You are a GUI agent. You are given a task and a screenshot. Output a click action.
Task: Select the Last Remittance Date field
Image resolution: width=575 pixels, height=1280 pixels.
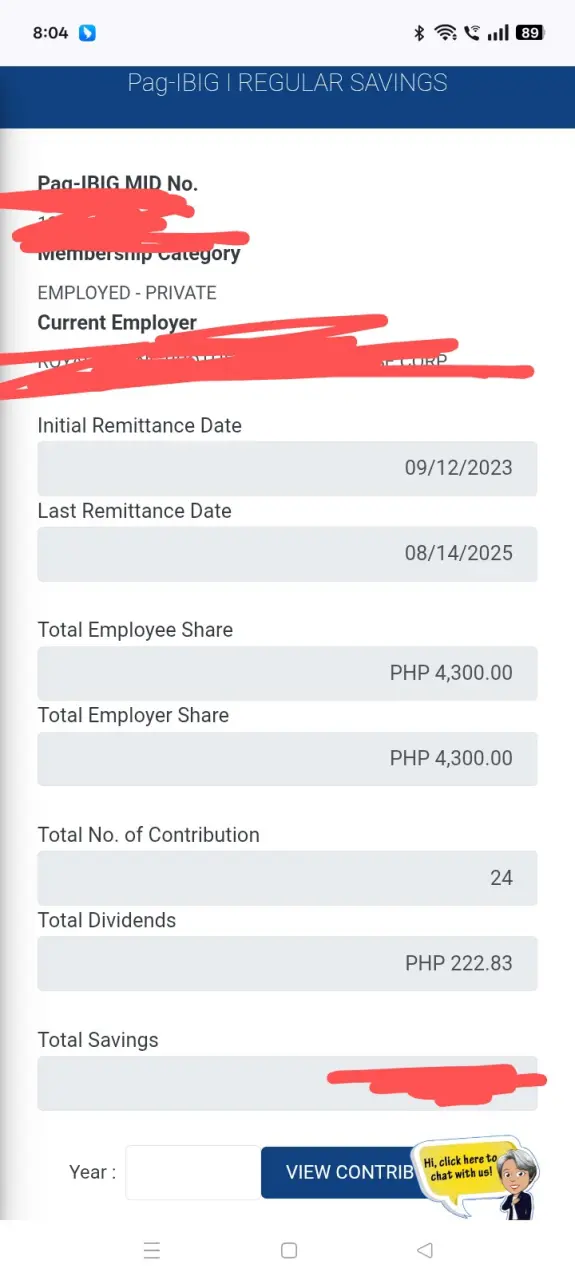pos(287,554)
